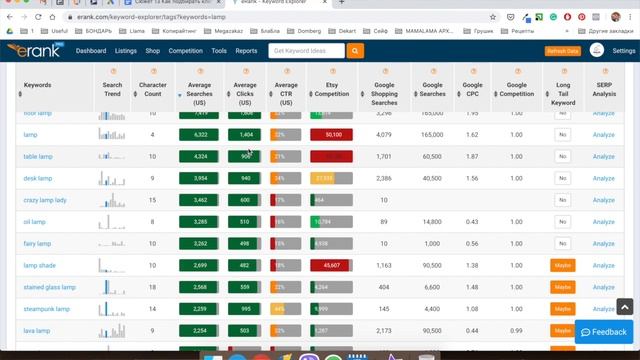The height and width of the screenshot is (360, 640).
Task: Sort by Average Searches (US) column
Action: pyautogui.click(x=180, y=95)
